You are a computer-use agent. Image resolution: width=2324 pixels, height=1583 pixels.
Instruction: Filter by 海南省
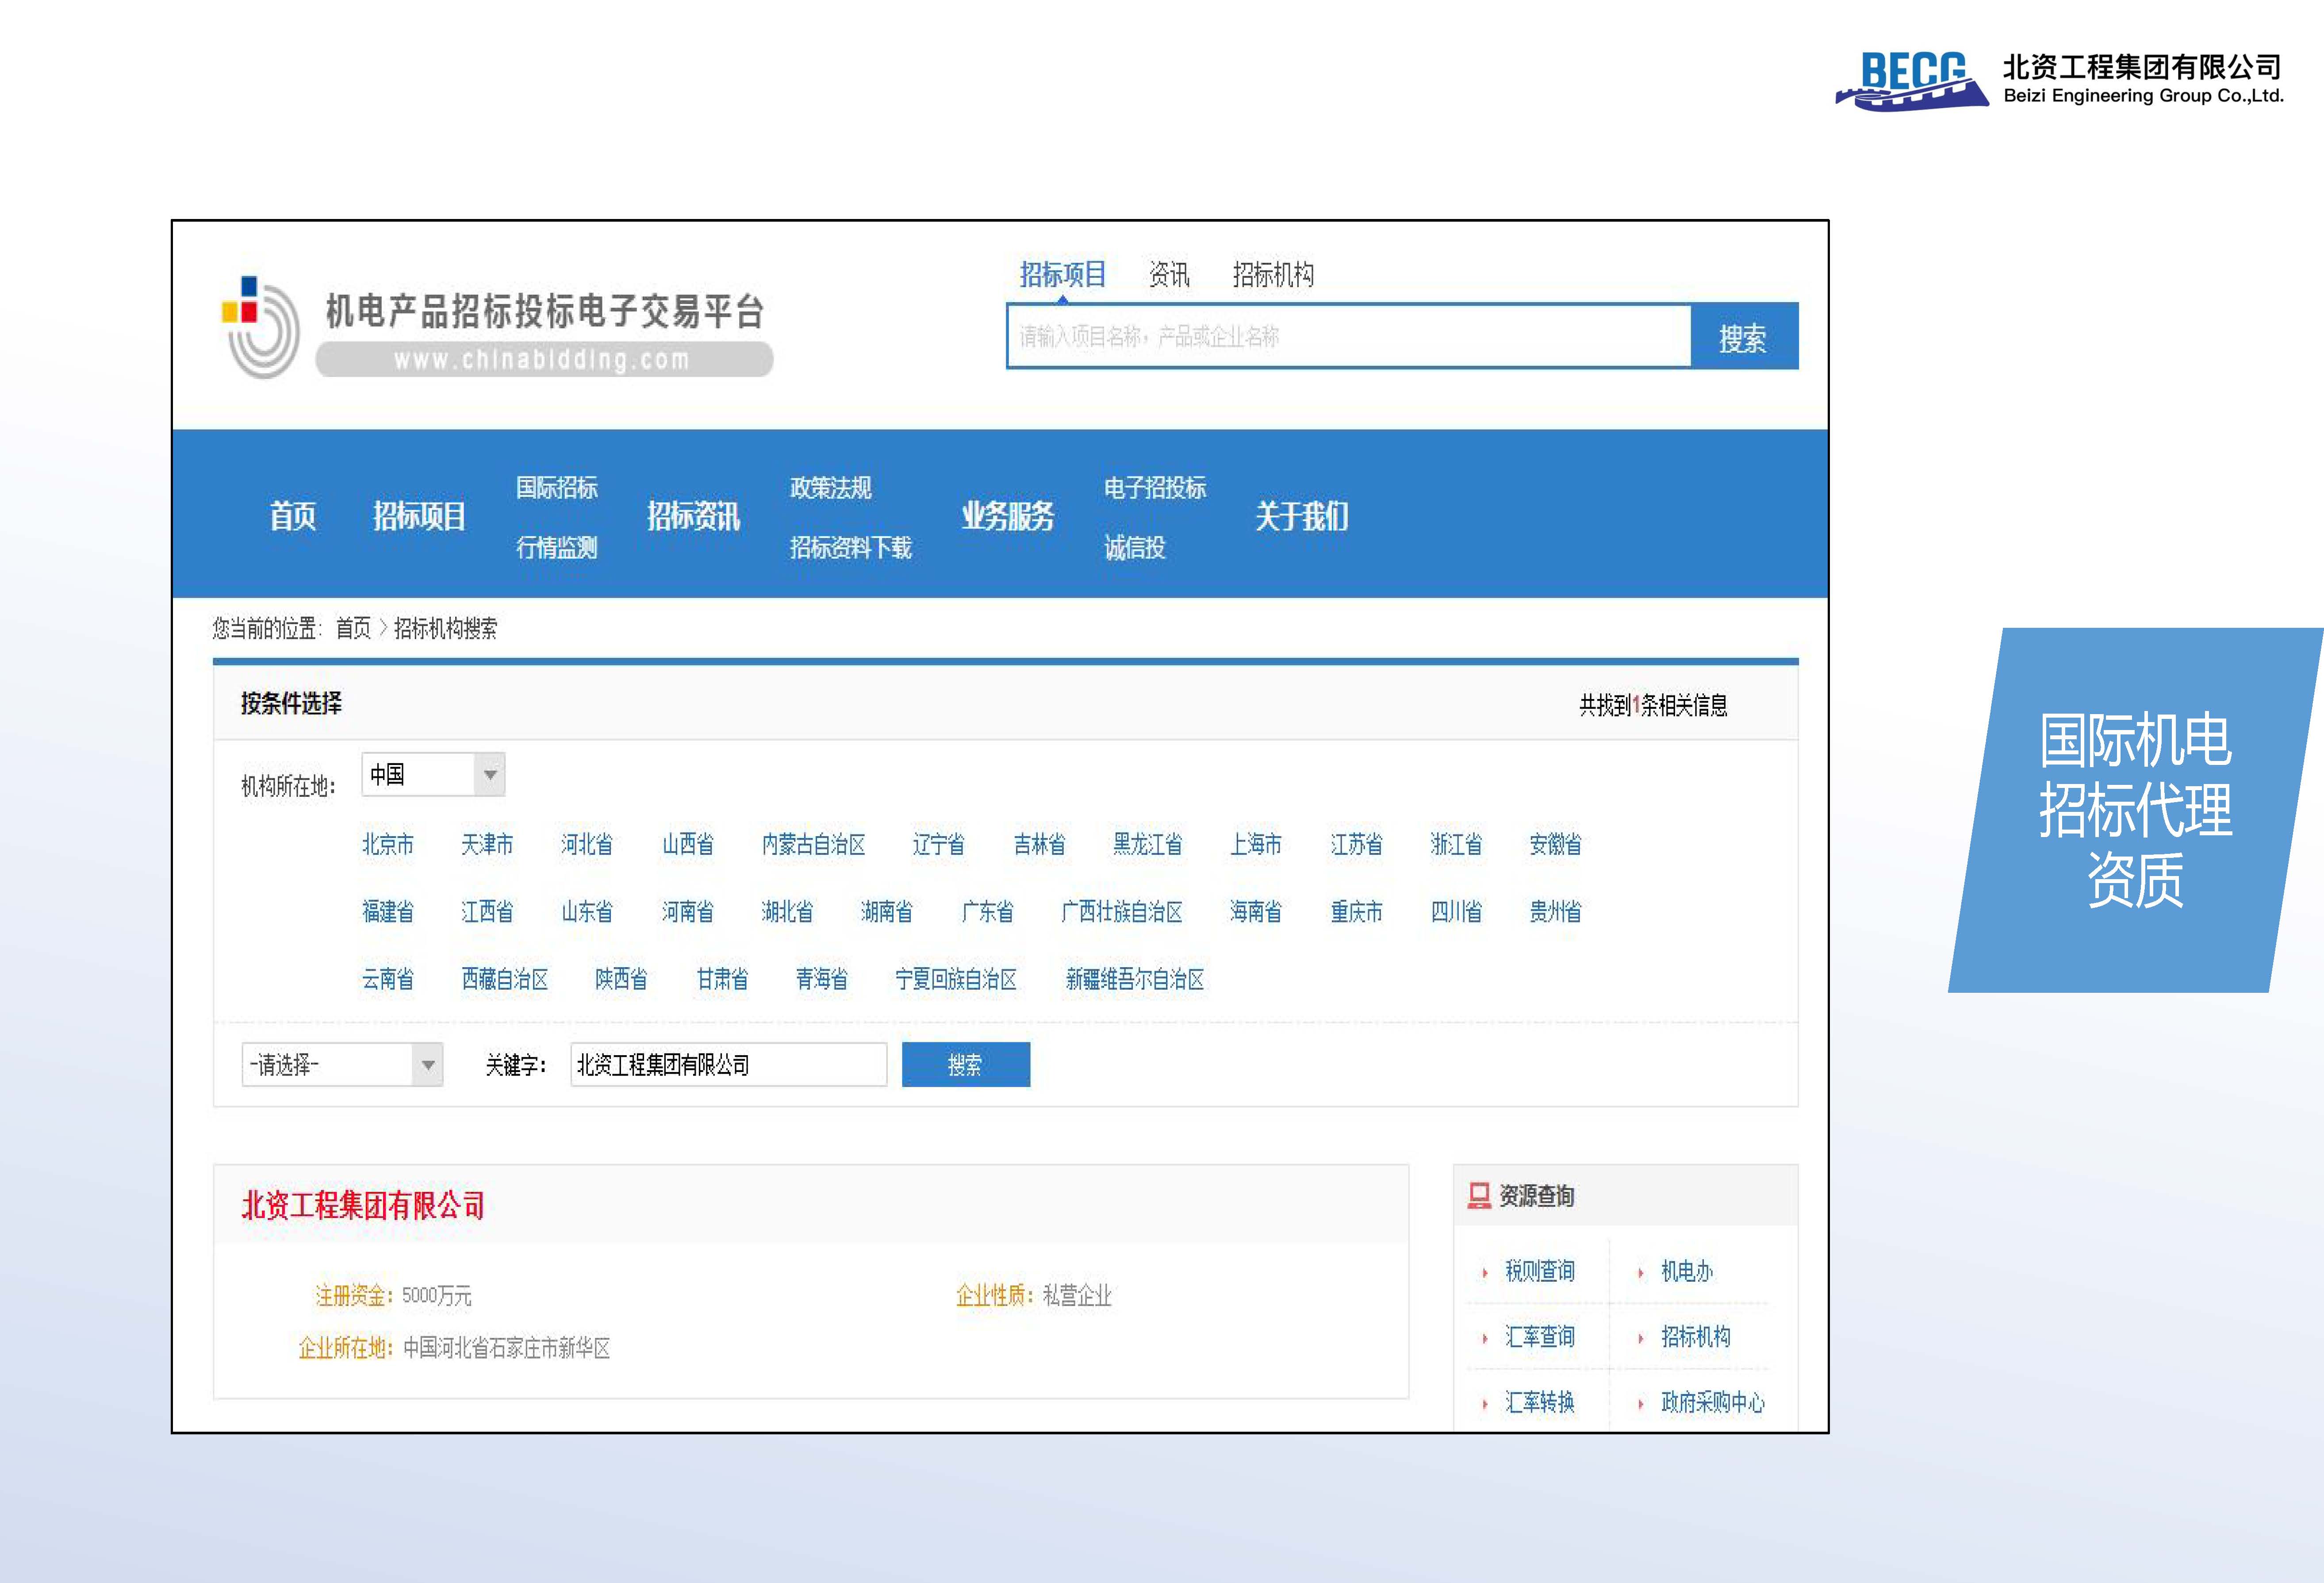(1256, 911)
